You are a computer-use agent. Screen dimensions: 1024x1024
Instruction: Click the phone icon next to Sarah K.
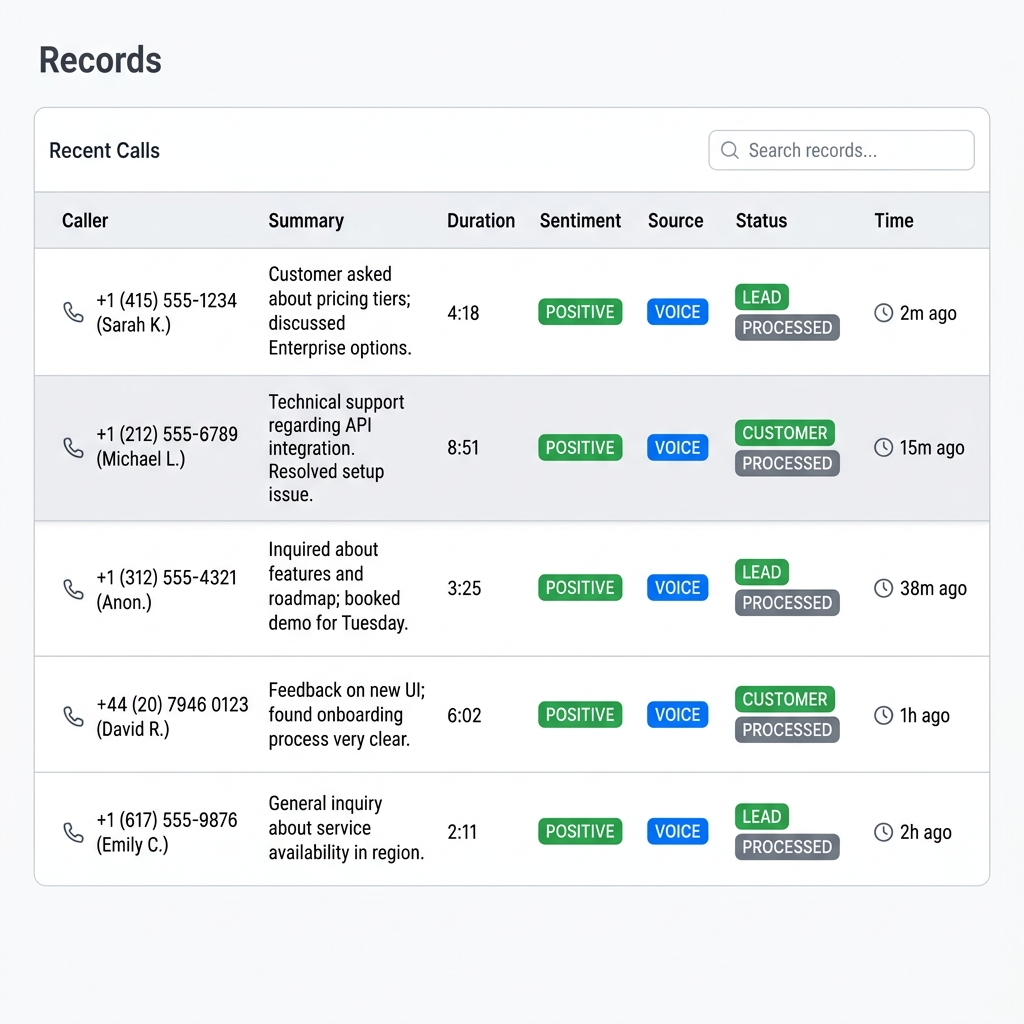[72, 312]
